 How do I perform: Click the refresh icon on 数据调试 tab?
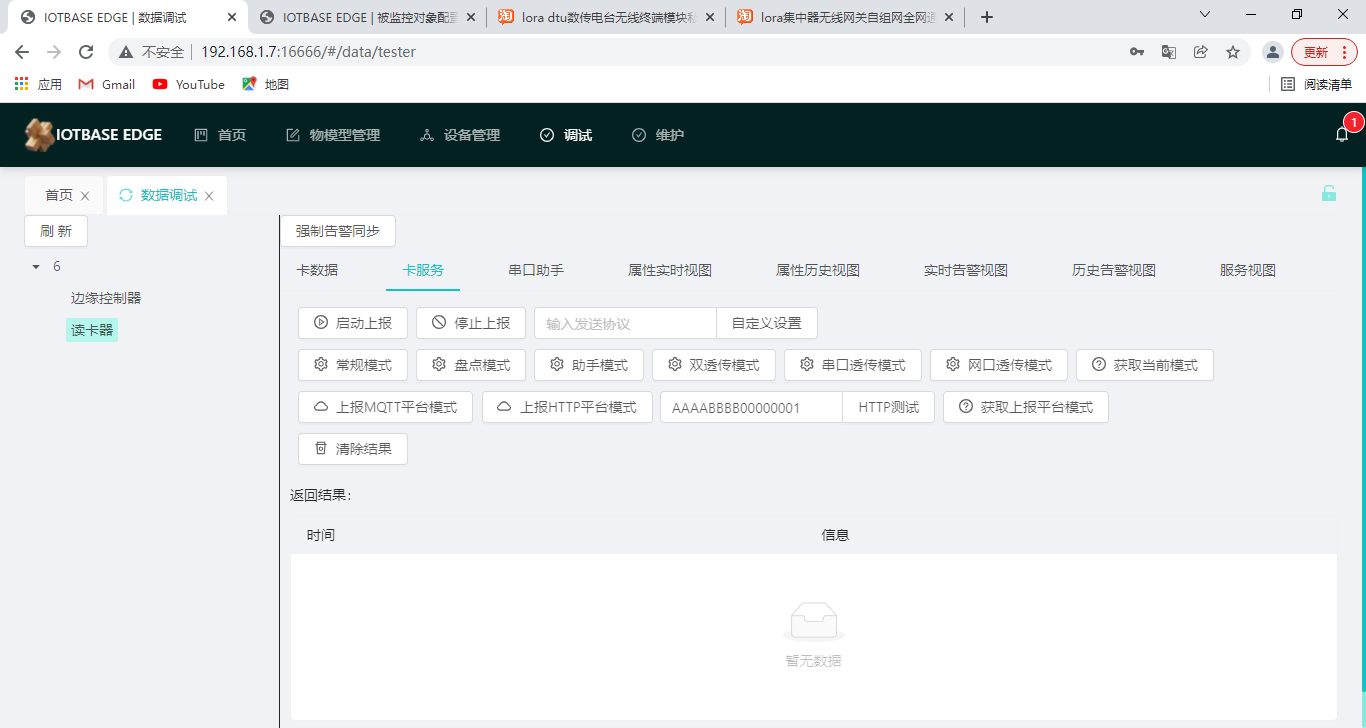(126, 196)
